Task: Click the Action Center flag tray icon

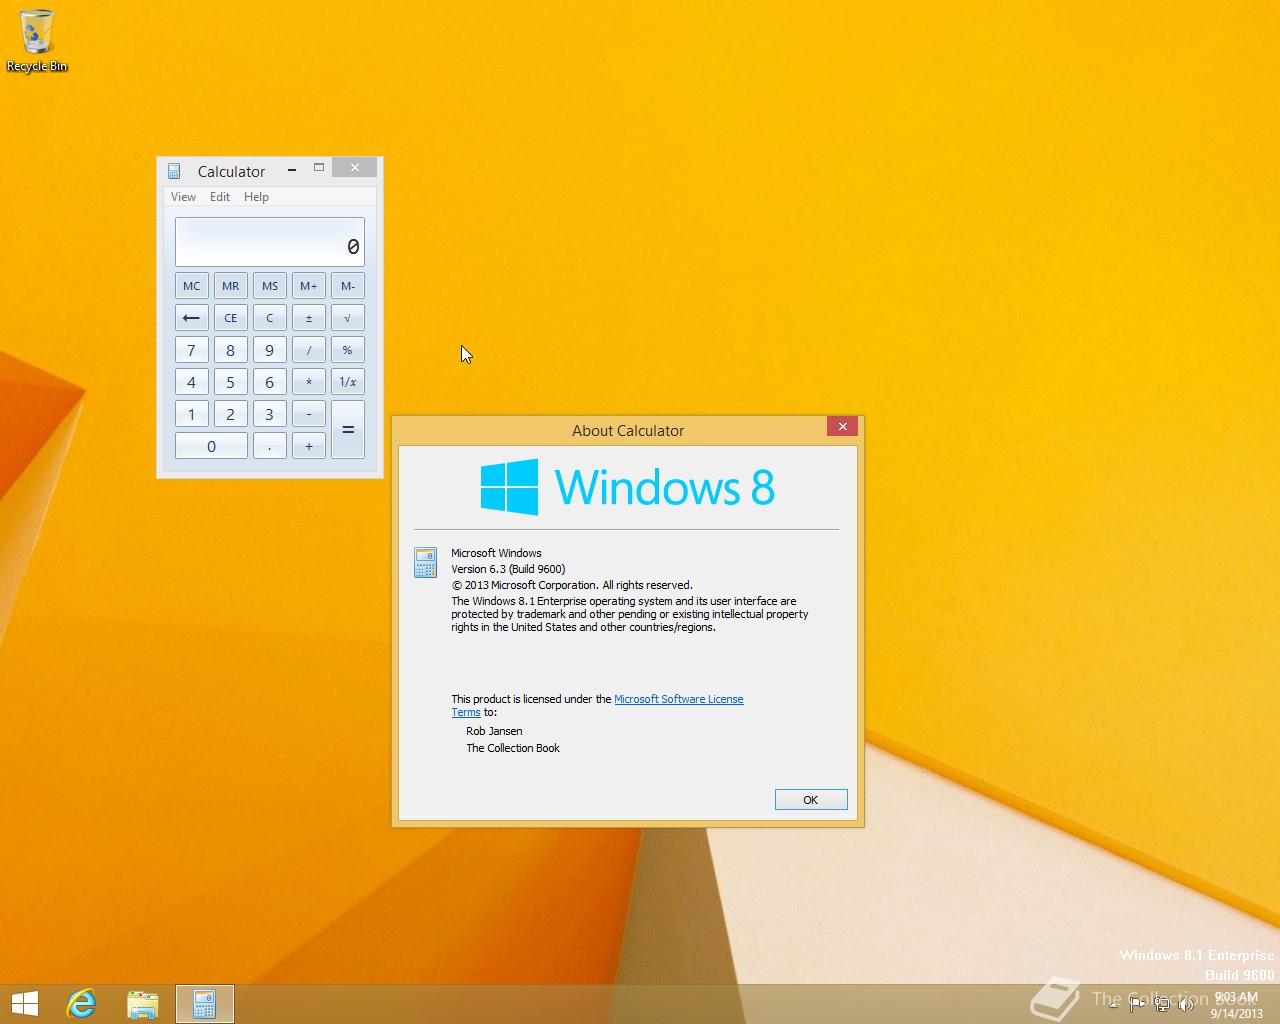Action: point(1137,1006)
